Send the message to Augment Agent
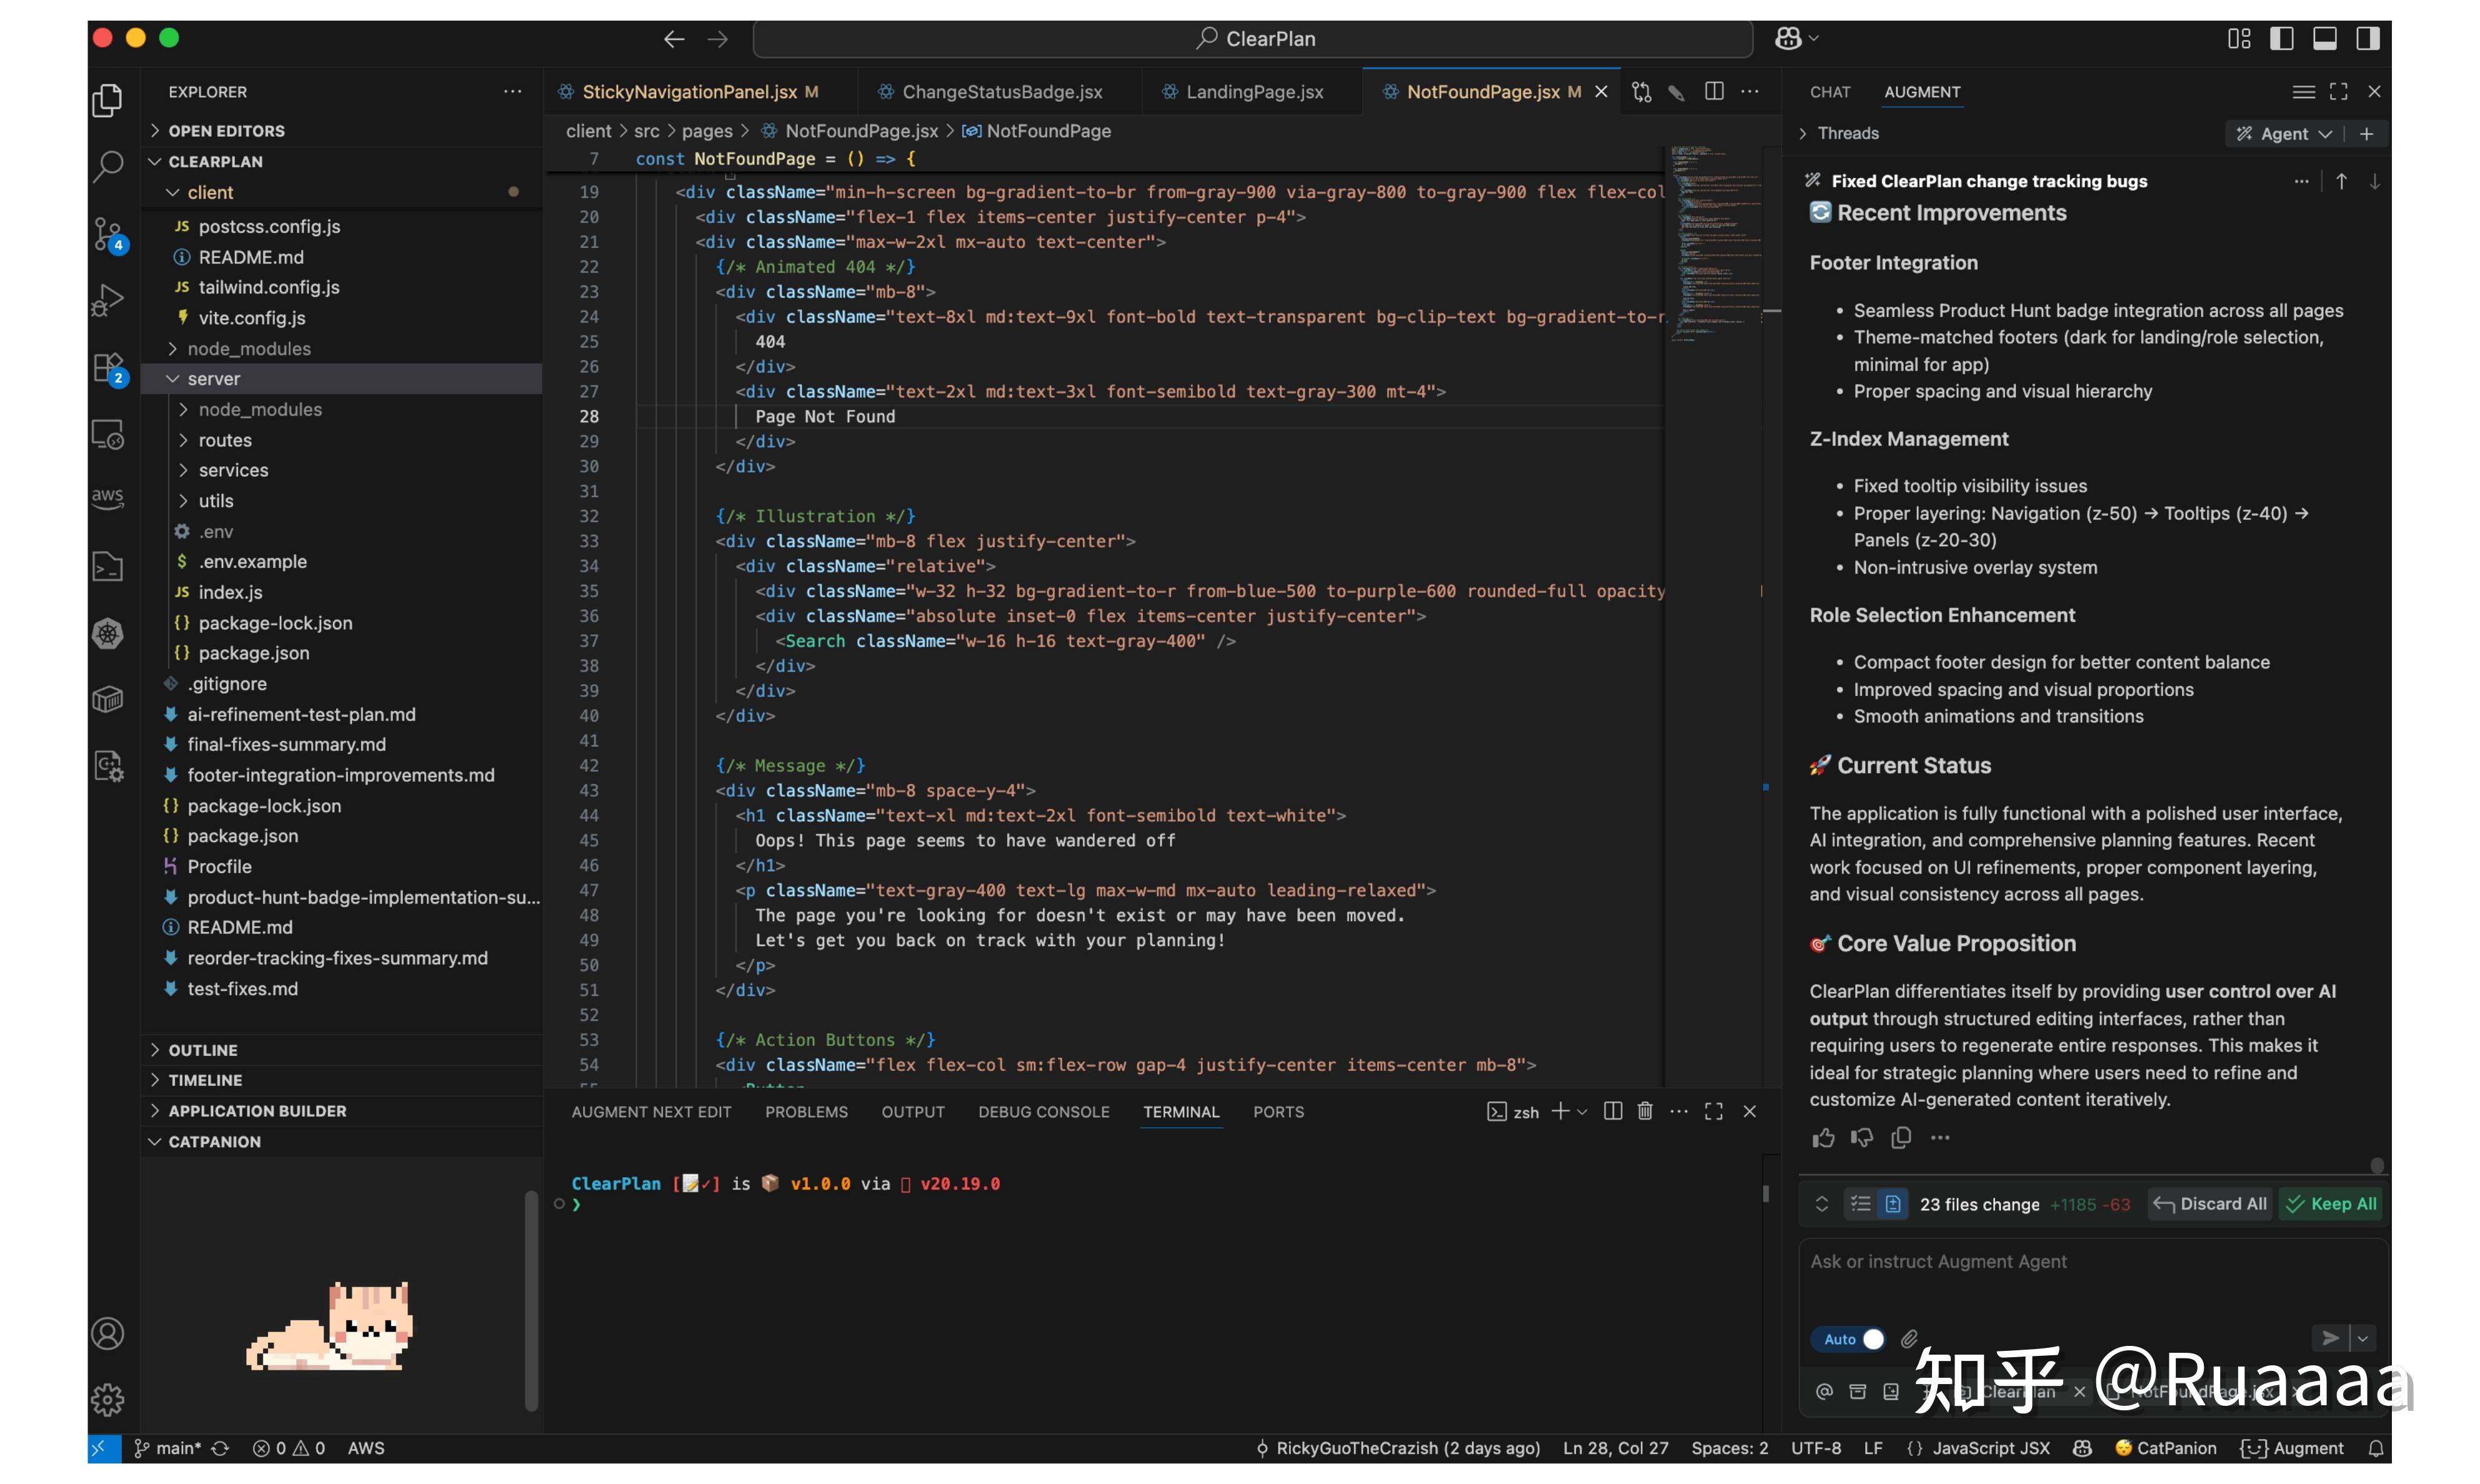The image size is (2480, 1484). pyautogui.click(x=2330, y=1338)
